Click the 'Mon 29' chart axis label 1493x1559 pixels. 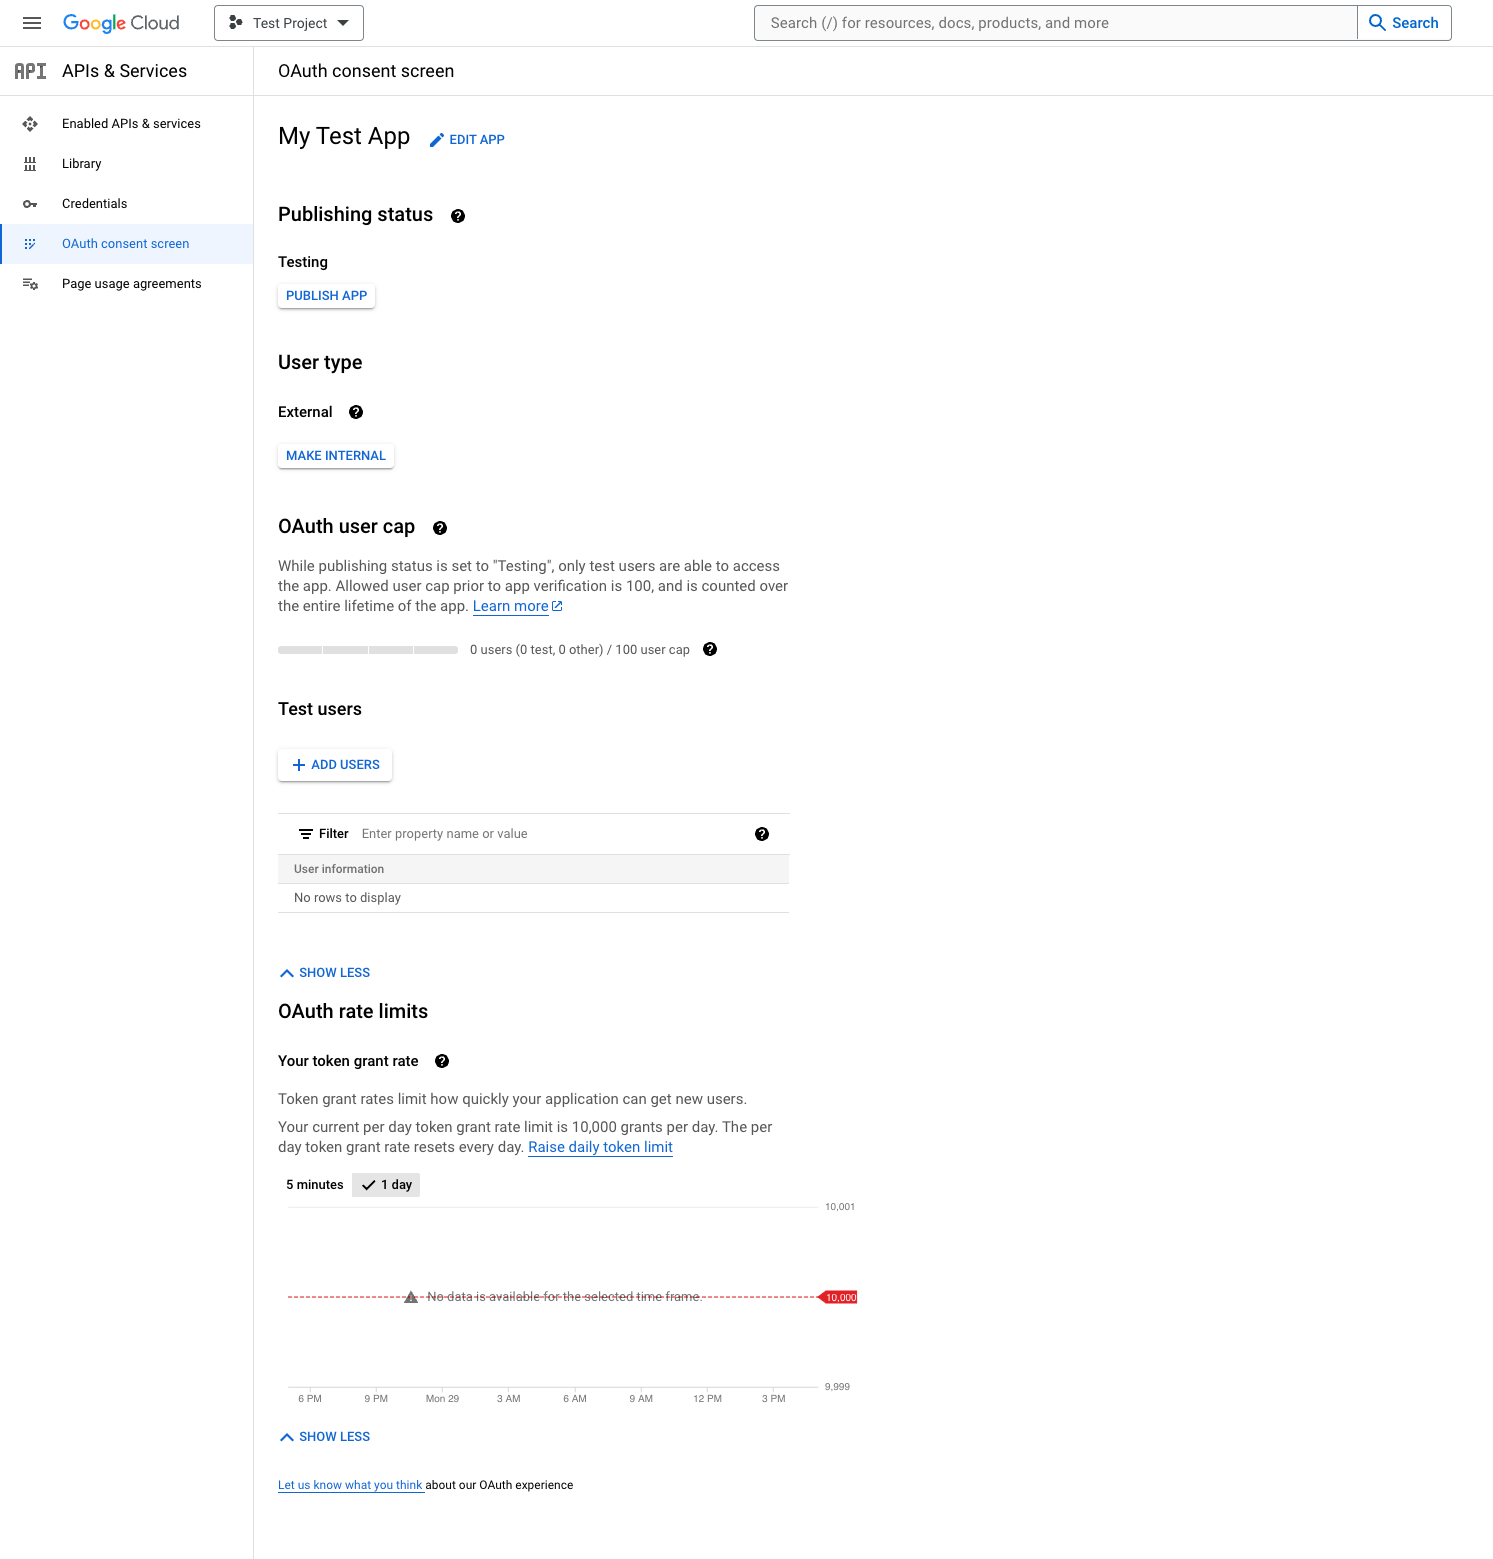(x=442, y=1399)
